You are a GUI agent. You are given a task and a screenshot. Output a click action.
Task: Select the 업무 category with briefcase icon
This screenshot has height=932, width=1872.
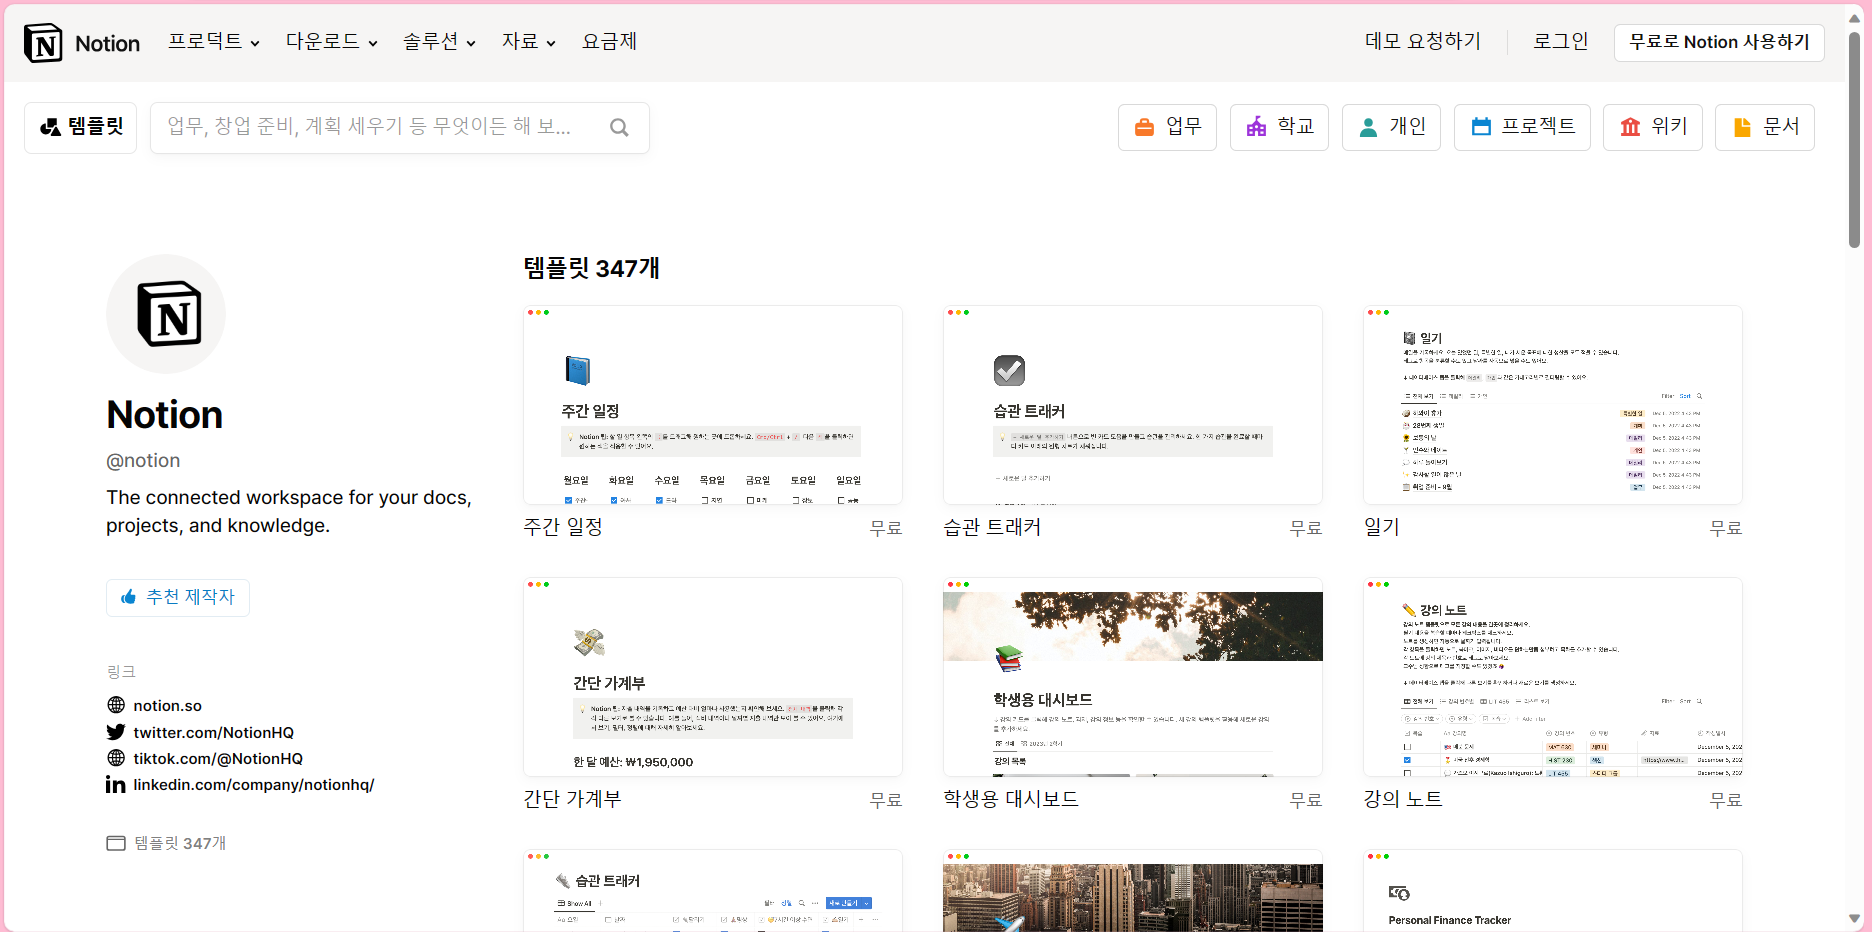1167,127
